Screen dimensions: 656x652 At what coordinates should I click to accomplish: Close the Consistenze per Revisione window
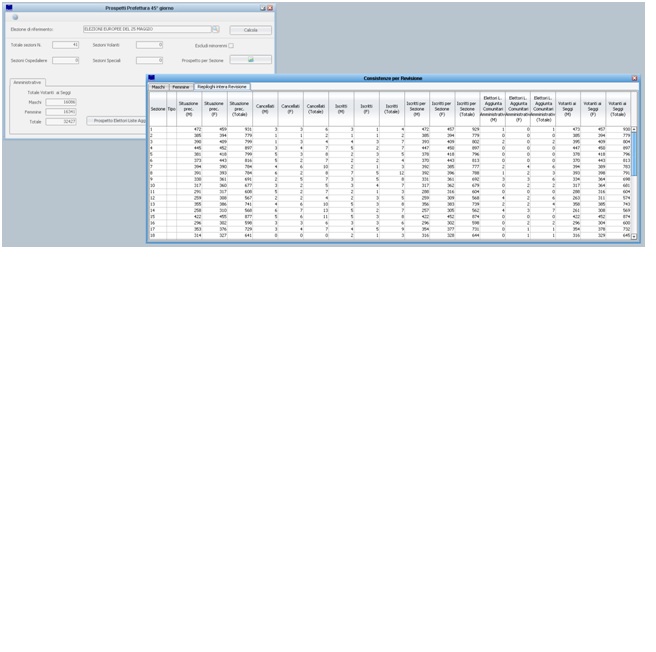click(634, 78)
